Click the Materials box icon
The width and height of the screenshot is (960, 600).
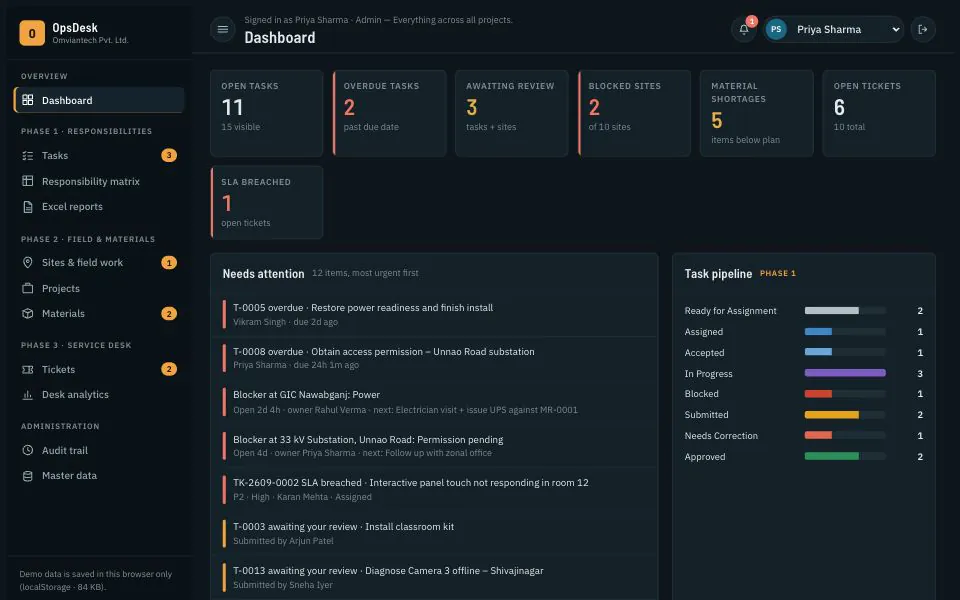click(x=28, y=313)
